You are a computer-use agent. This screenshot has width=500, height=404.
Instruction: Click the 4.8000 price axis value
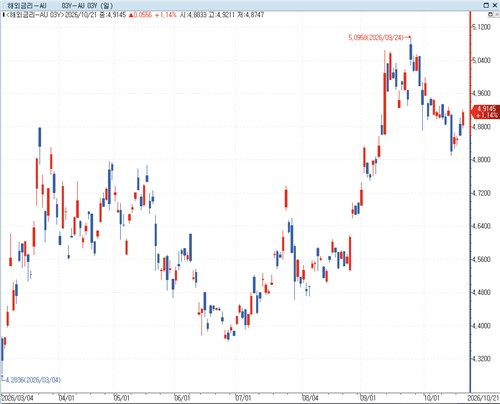click(482, 160)
